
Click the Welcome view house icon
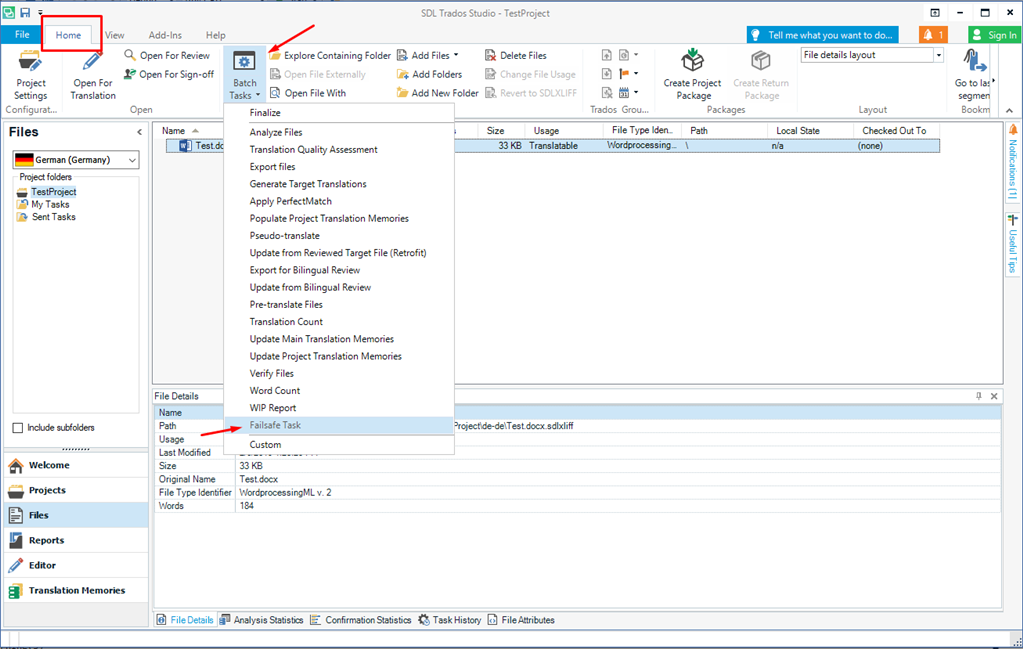coord(16,465)
